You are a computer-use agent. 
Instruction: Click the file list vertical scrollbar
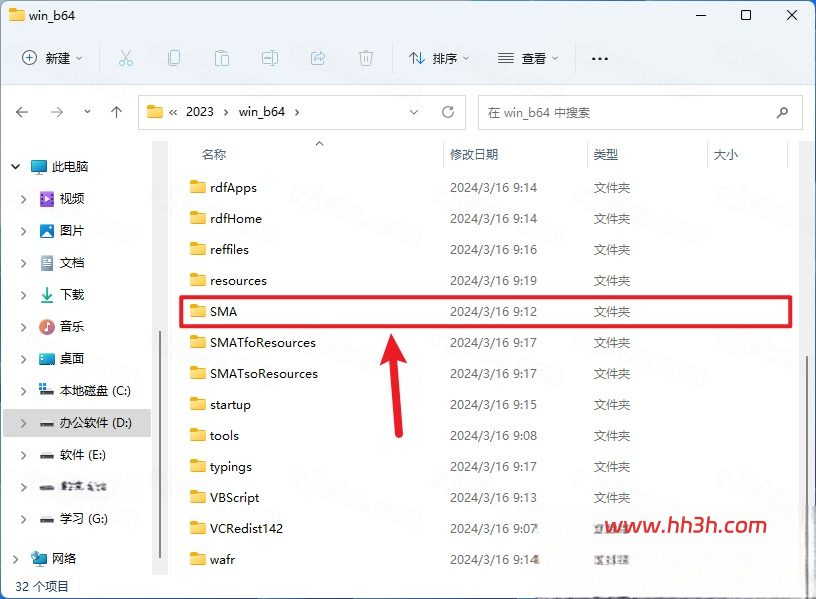click(x=807, y=466)
